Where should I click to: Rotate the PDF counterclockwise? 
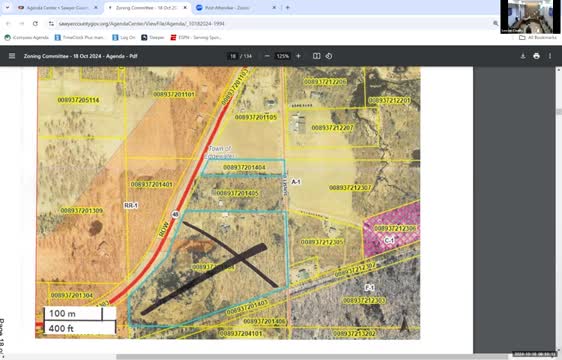click(x=329, y=56)
